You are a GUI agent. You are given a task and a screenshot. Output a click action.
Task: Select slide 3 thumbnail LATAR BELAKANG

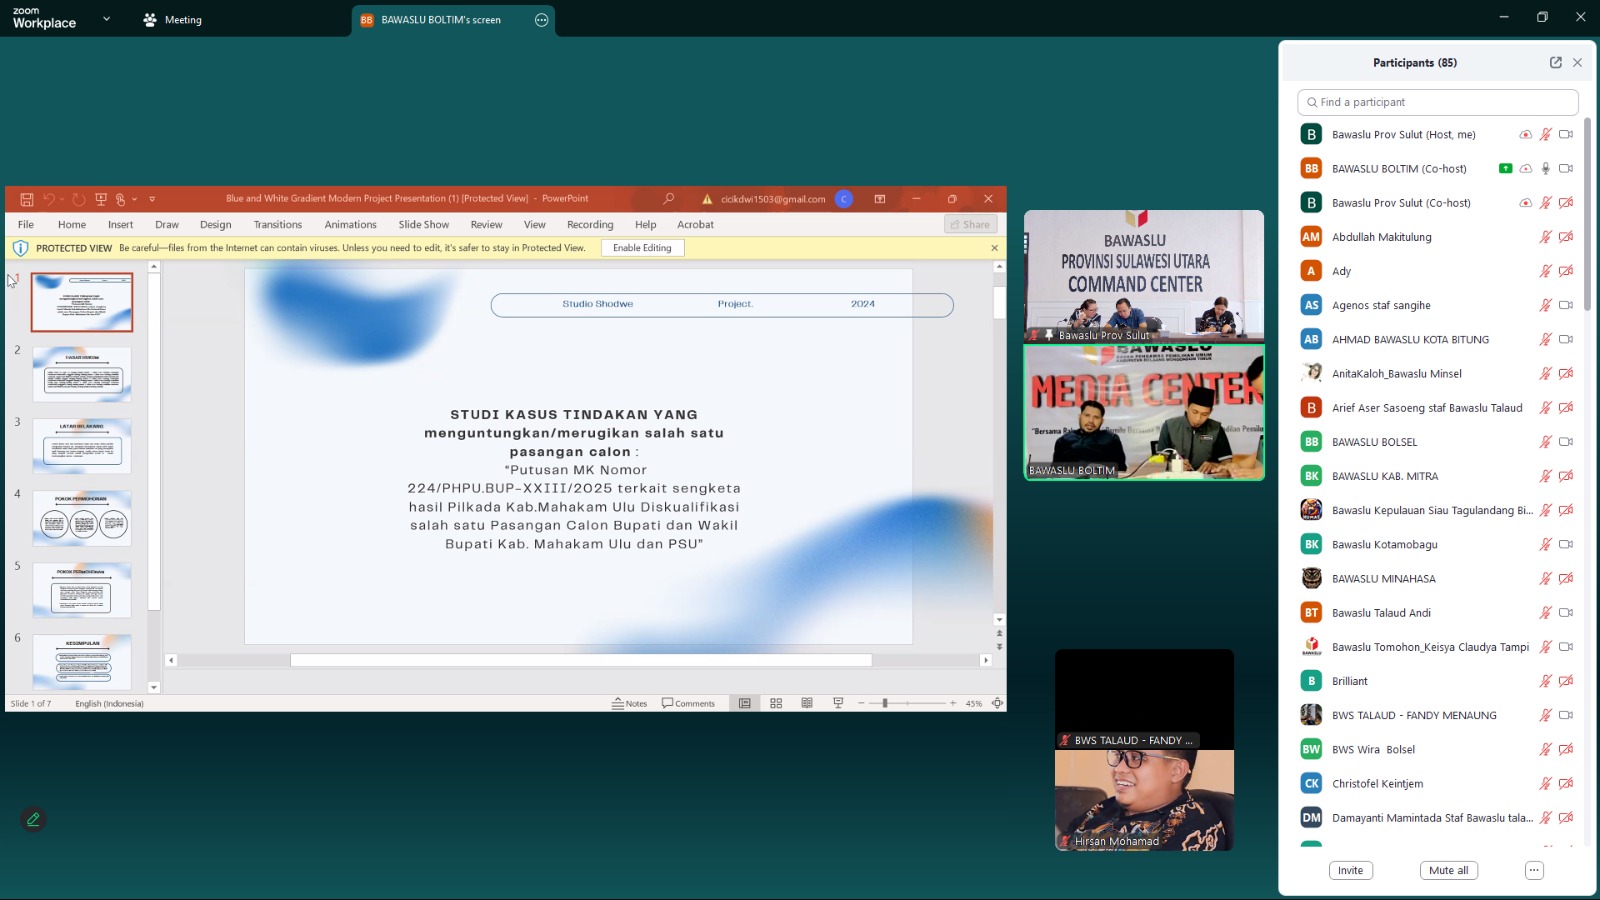82,446
